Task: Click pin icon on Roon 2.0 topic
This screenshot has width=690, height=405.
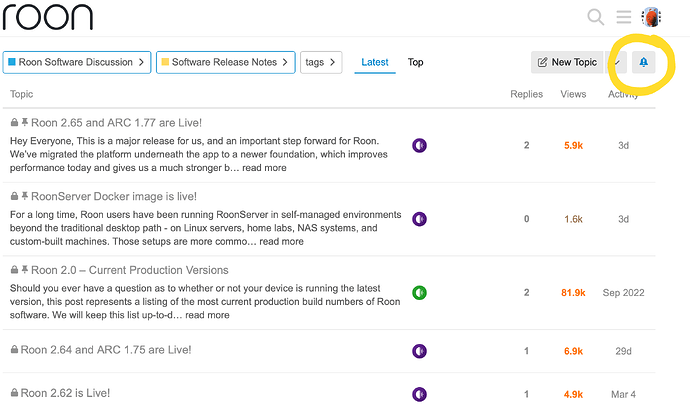Action: click(x=25, y=269)
